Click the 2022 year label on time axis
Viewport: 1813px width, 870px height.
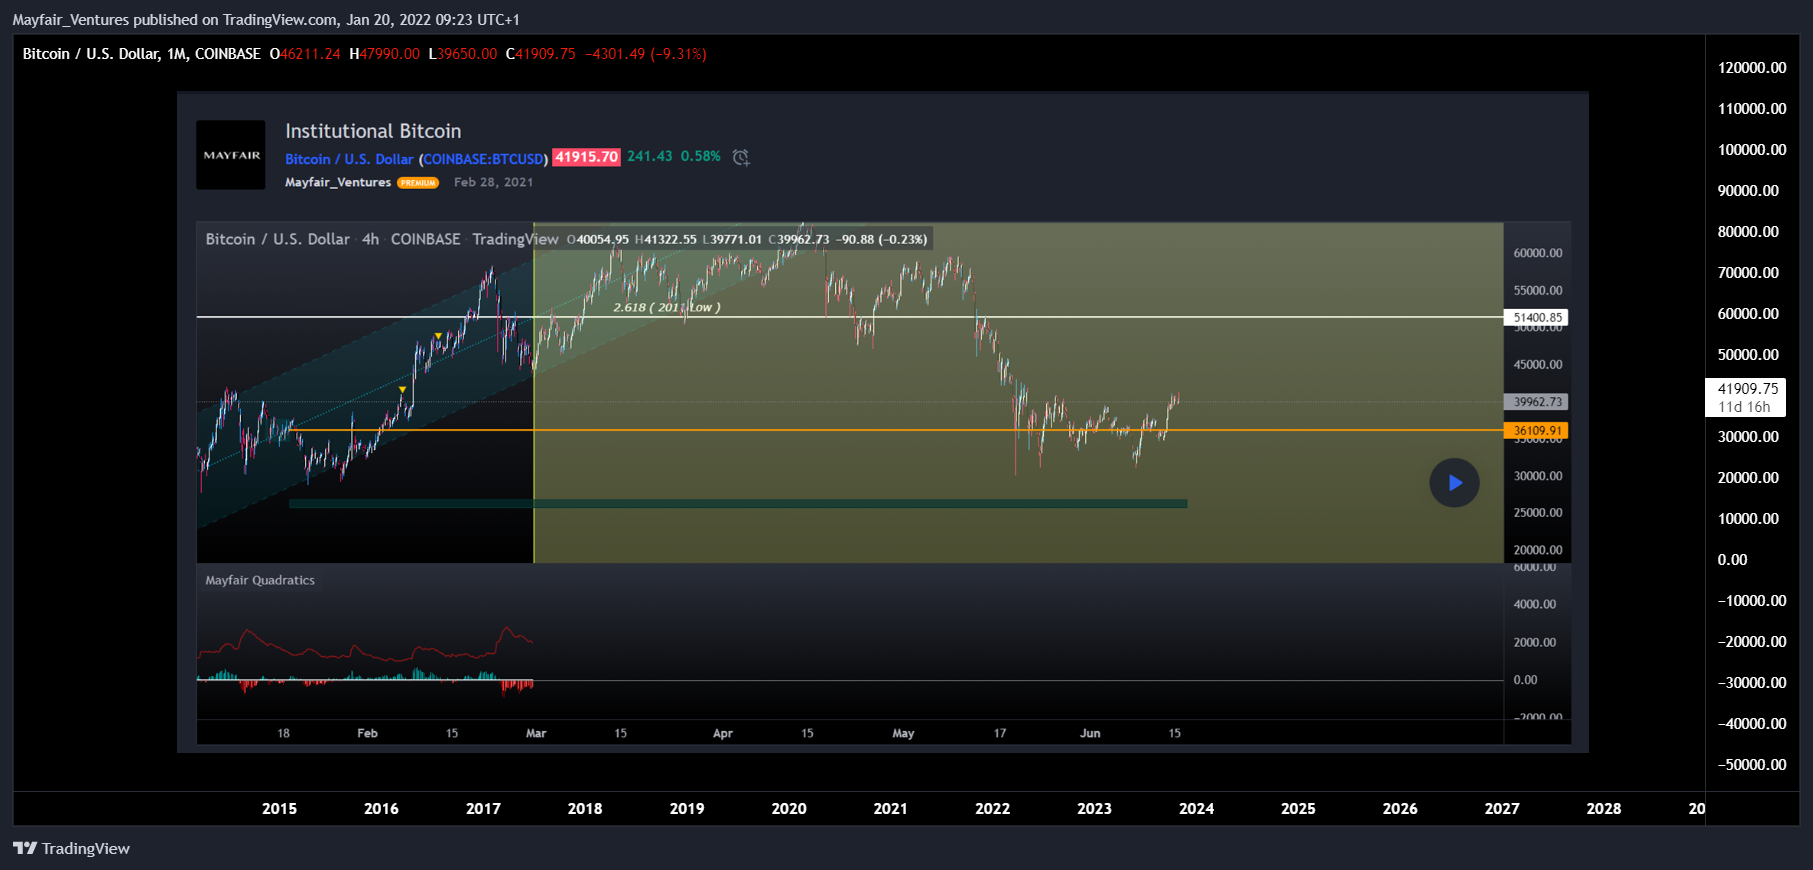992,808
